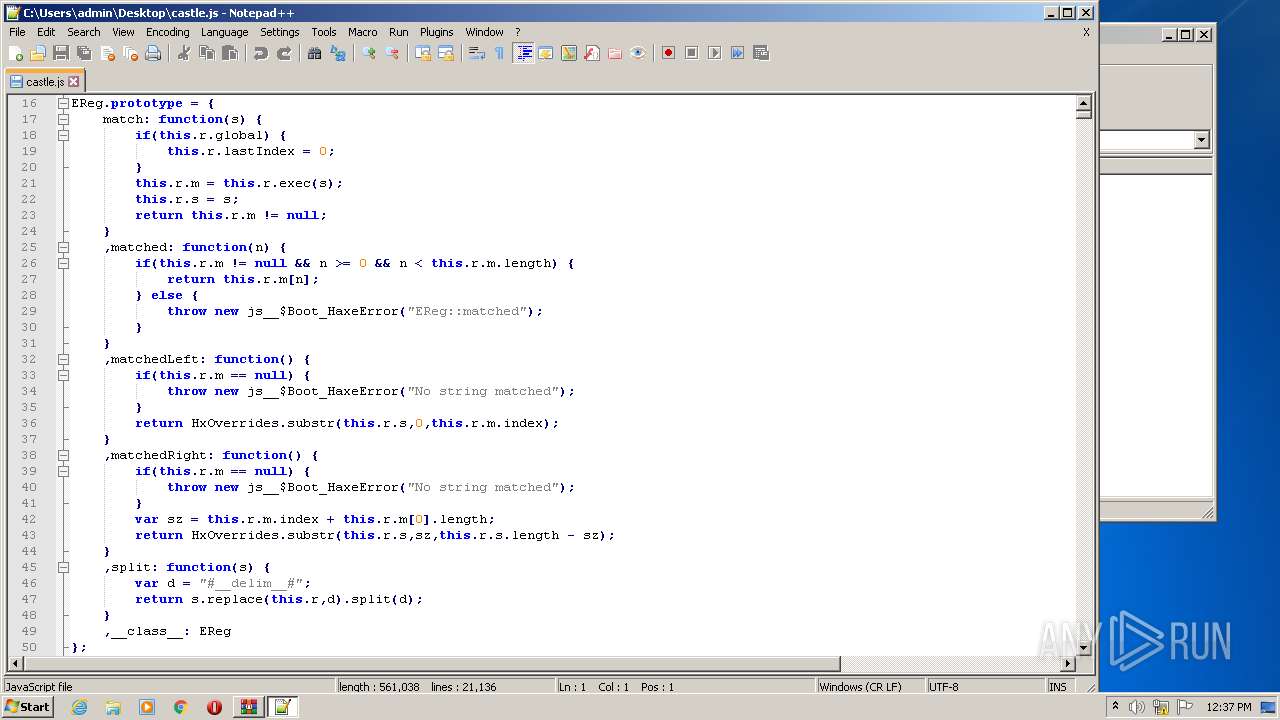Open the User Defined Language icon
Image resolution: width=1280 pixels, height=720 pixels.
546,53
